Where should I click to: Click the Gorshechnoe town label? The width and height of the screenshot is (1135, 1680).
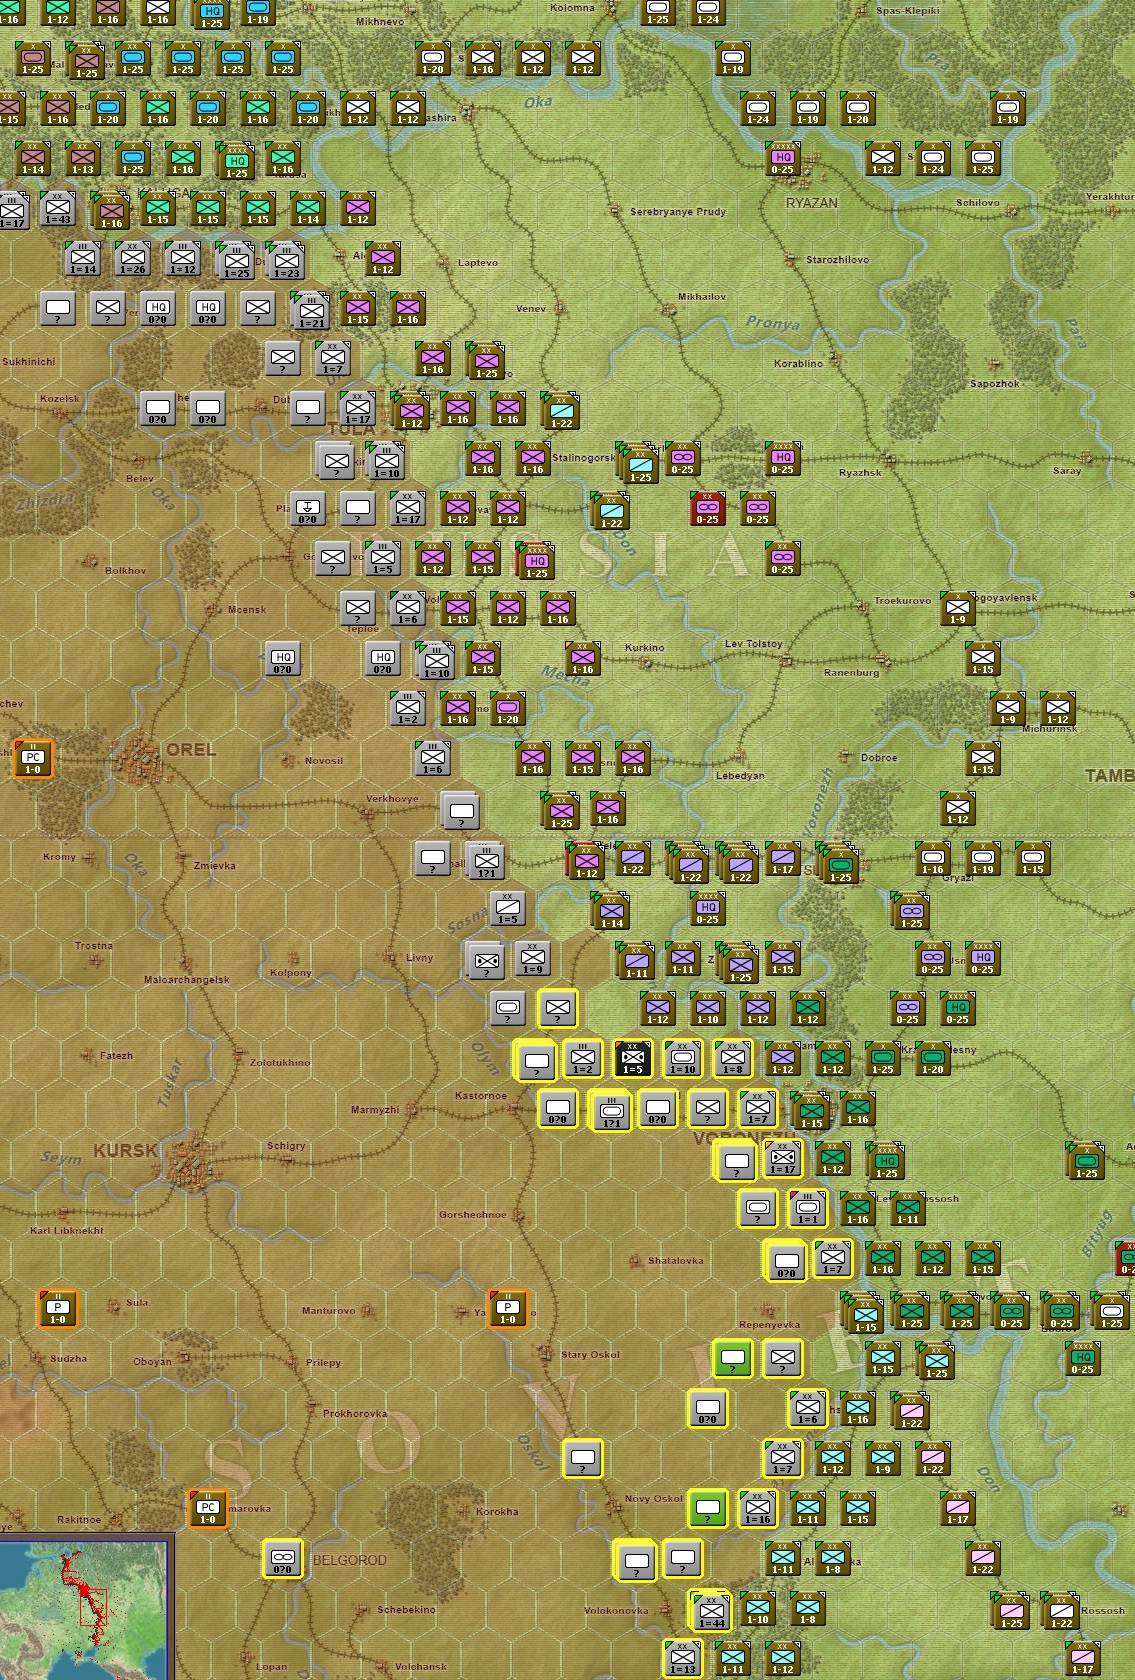point(472,1214)
